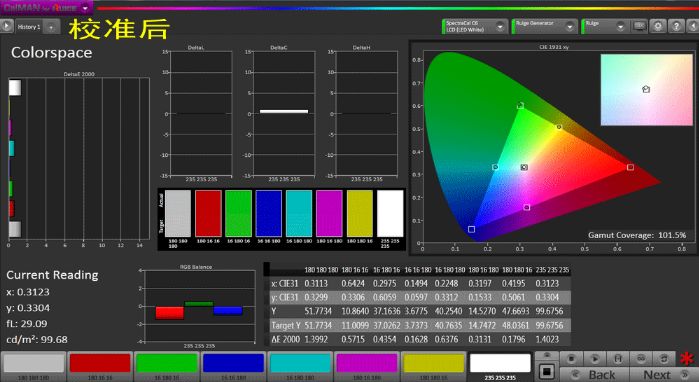Select the green 16 180 16 reading pattern

[166, 366]
